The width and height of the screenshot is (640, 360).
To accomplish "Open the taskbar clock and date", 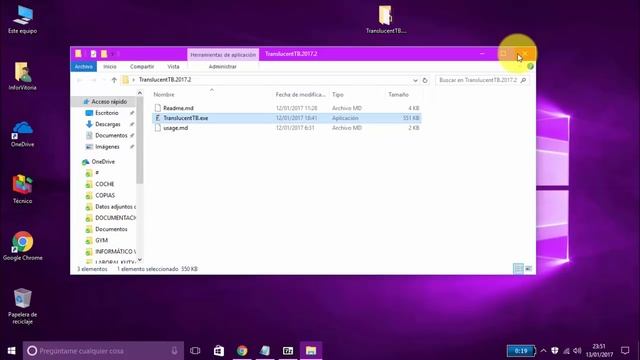I will [599, 351].
